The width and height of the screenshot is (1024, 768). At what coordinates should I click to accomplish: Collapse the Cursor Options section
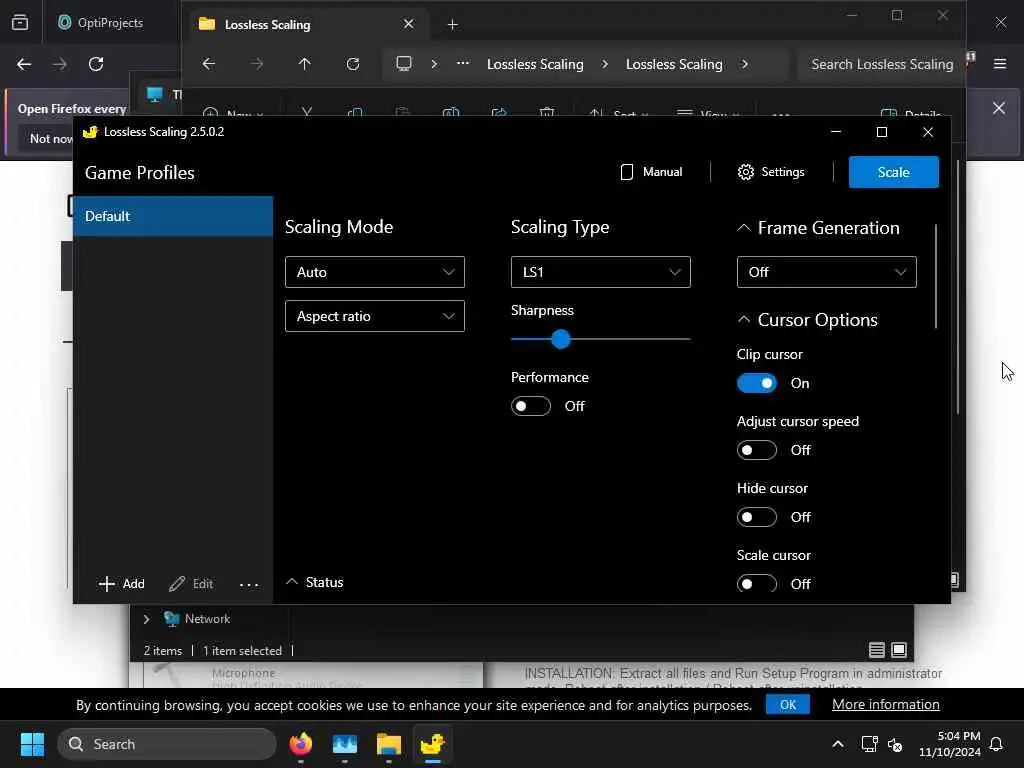[744, 320]
